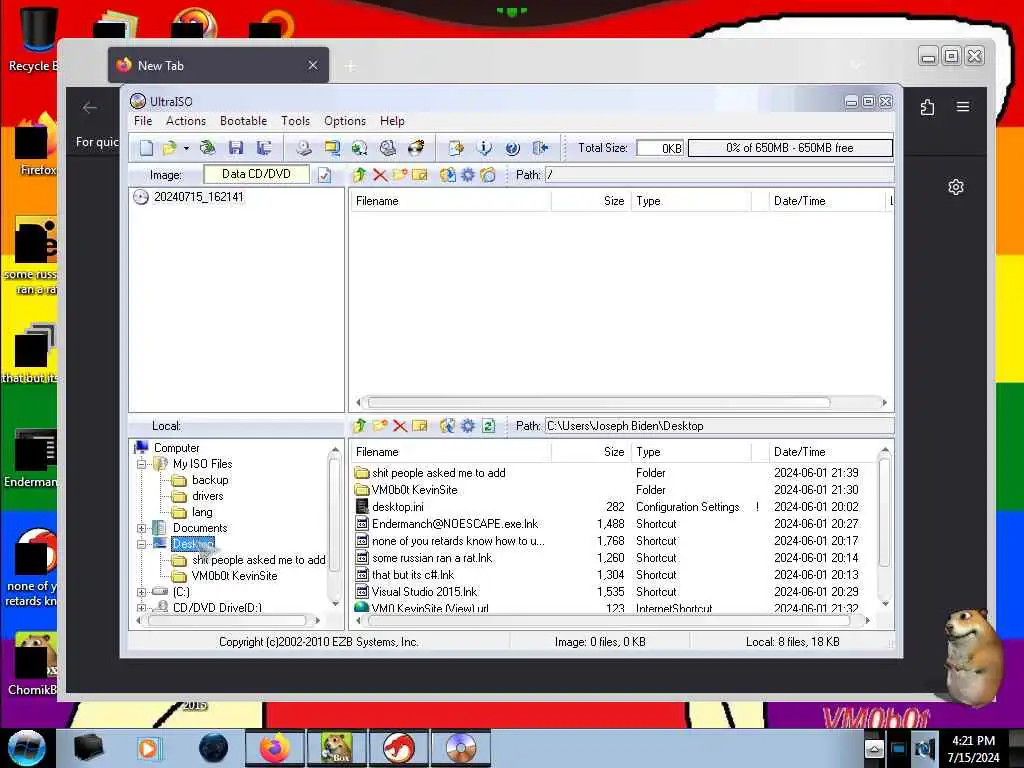Open the Tools menu
The width and height of the screenshot is (1024, 768).
(295, 121)
